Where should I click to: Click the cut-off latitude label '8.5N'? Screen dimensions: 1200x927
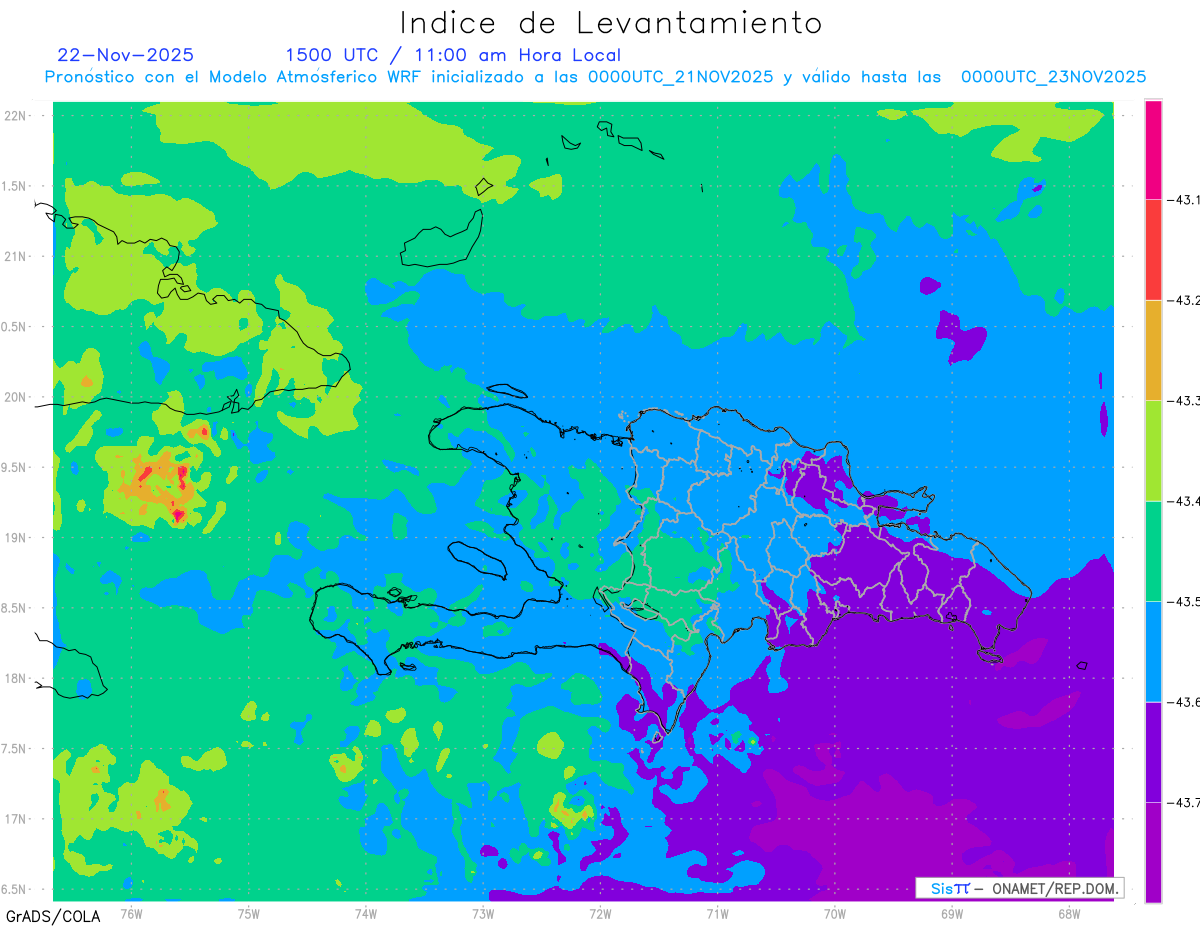15,608
